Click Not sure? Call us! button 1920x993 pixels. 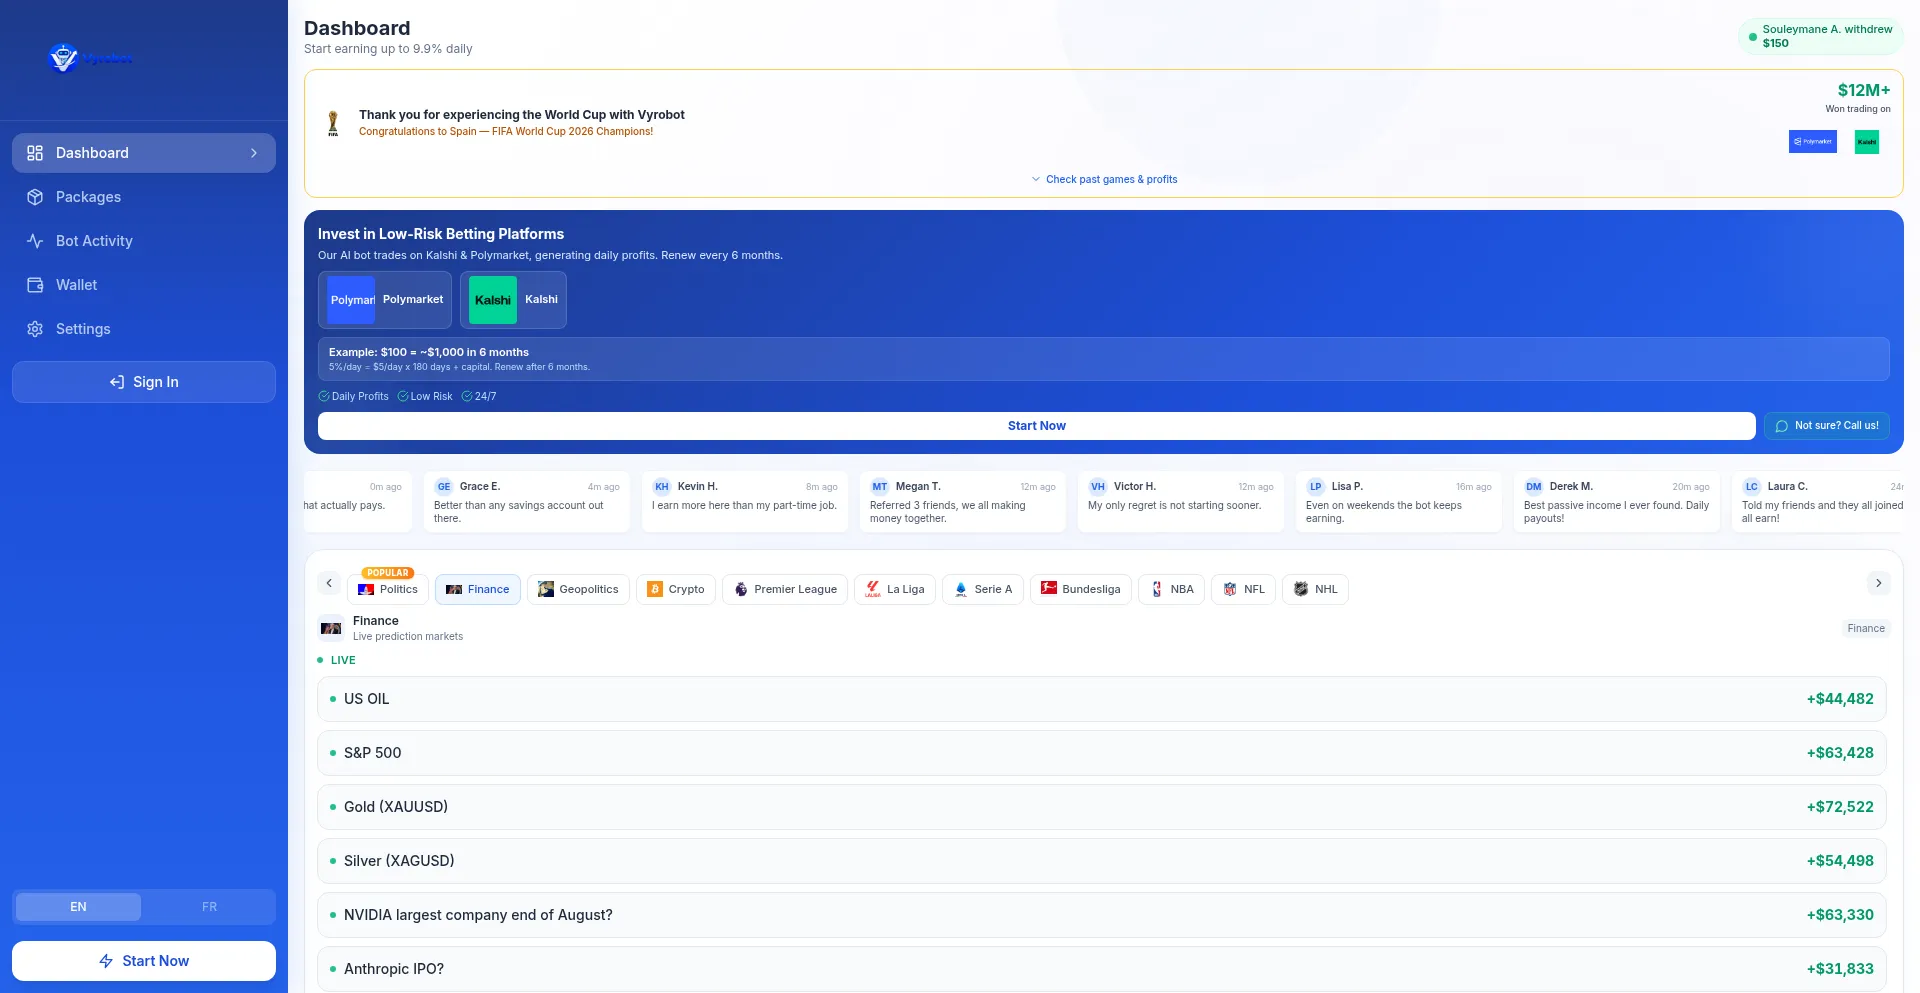tap(1827, 426)
